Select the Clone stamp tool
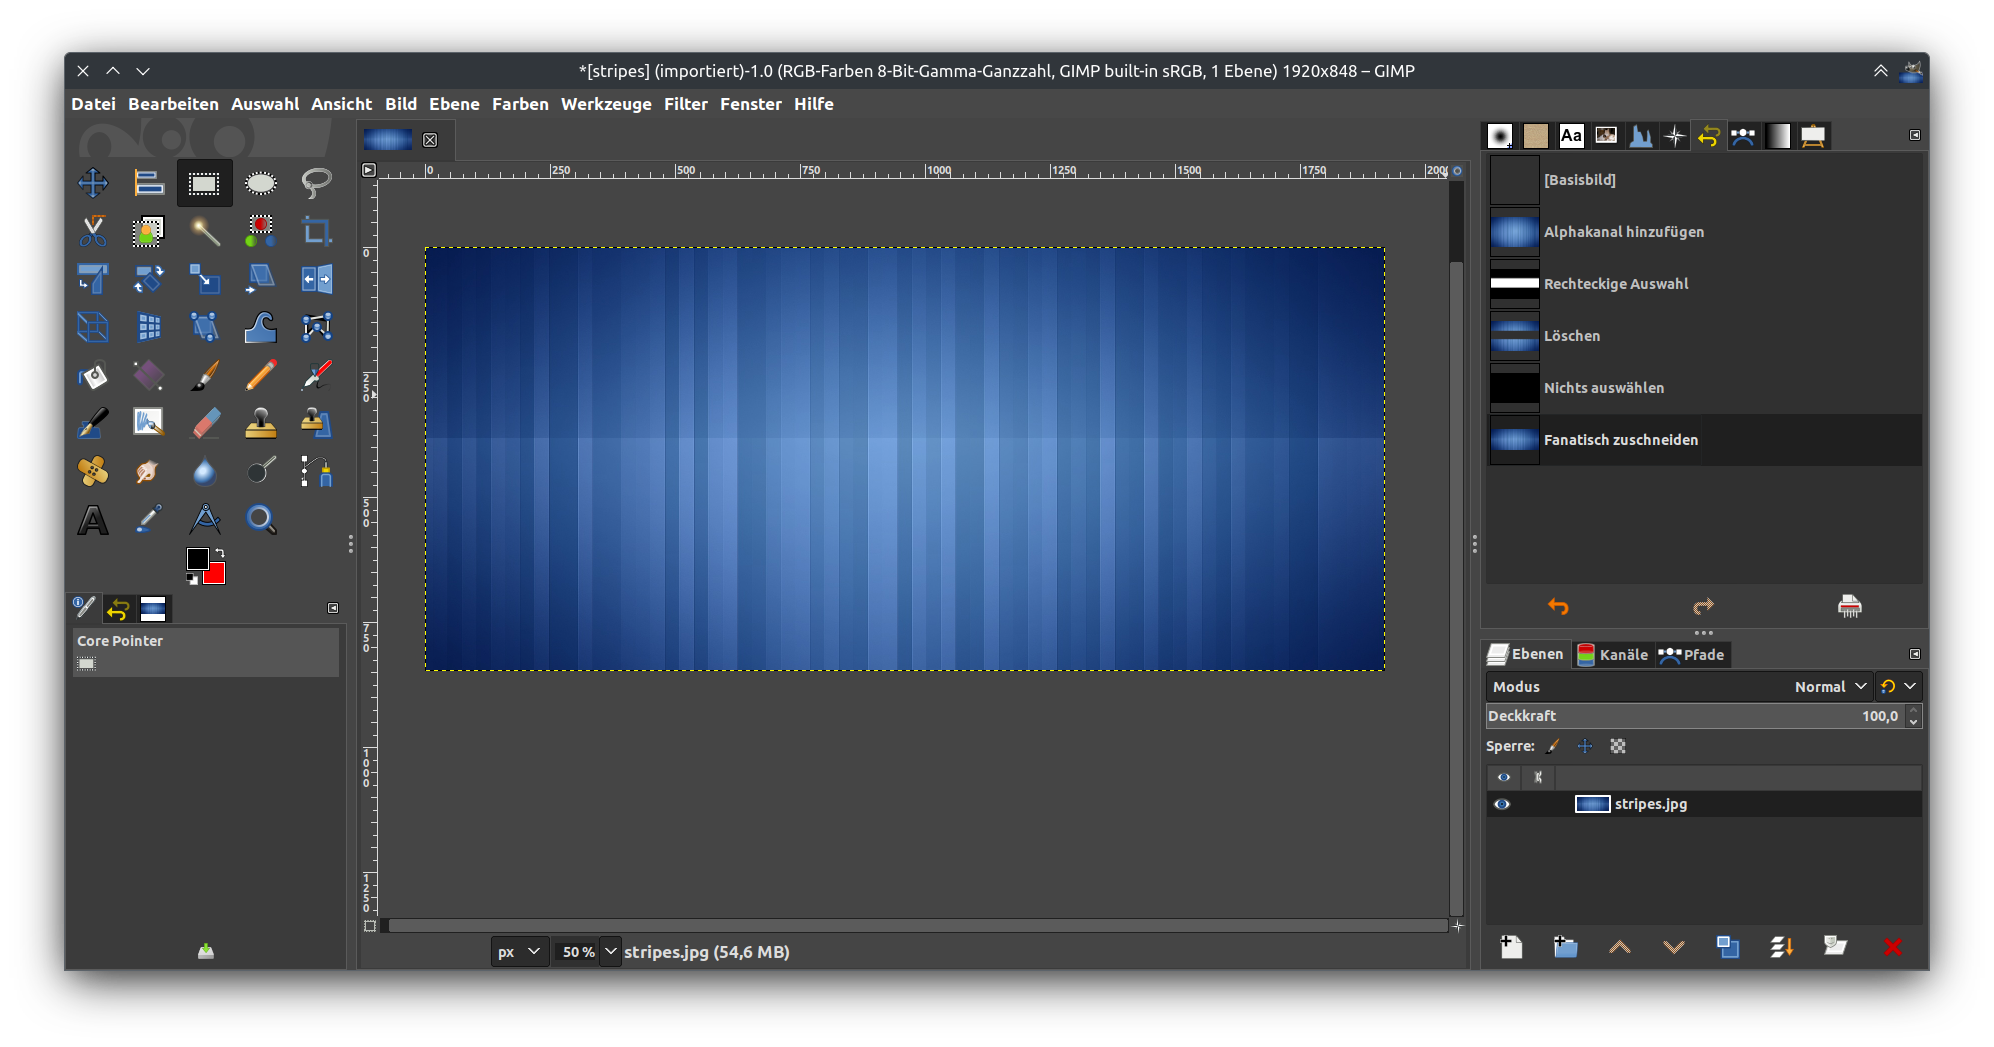 click(260, 423)
